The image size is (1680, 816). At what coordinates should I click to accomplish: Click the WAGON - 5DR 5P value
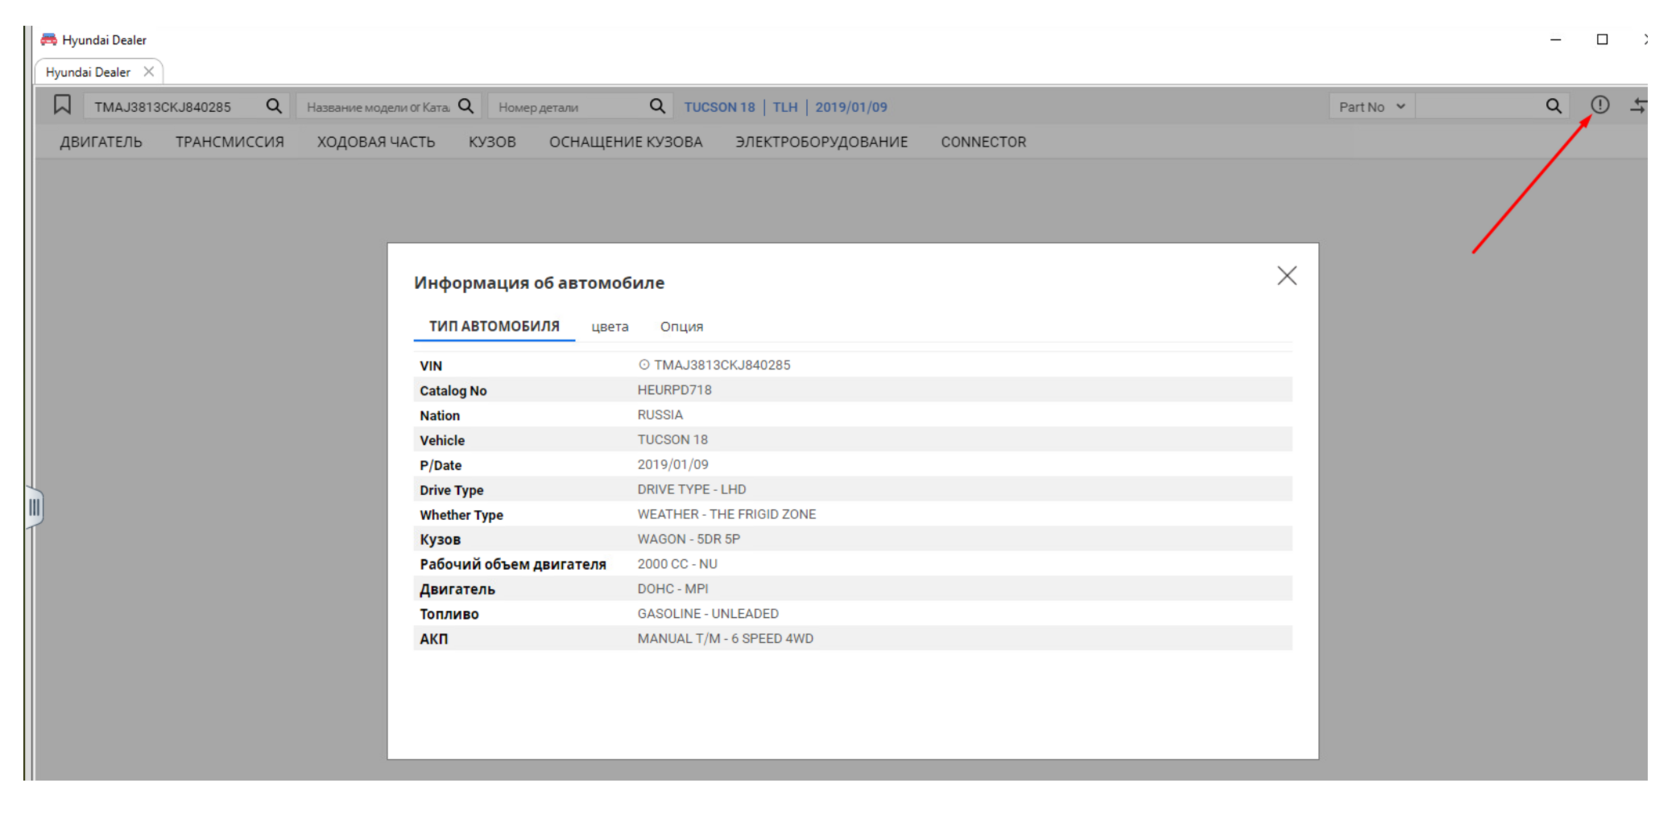(689, 539)
